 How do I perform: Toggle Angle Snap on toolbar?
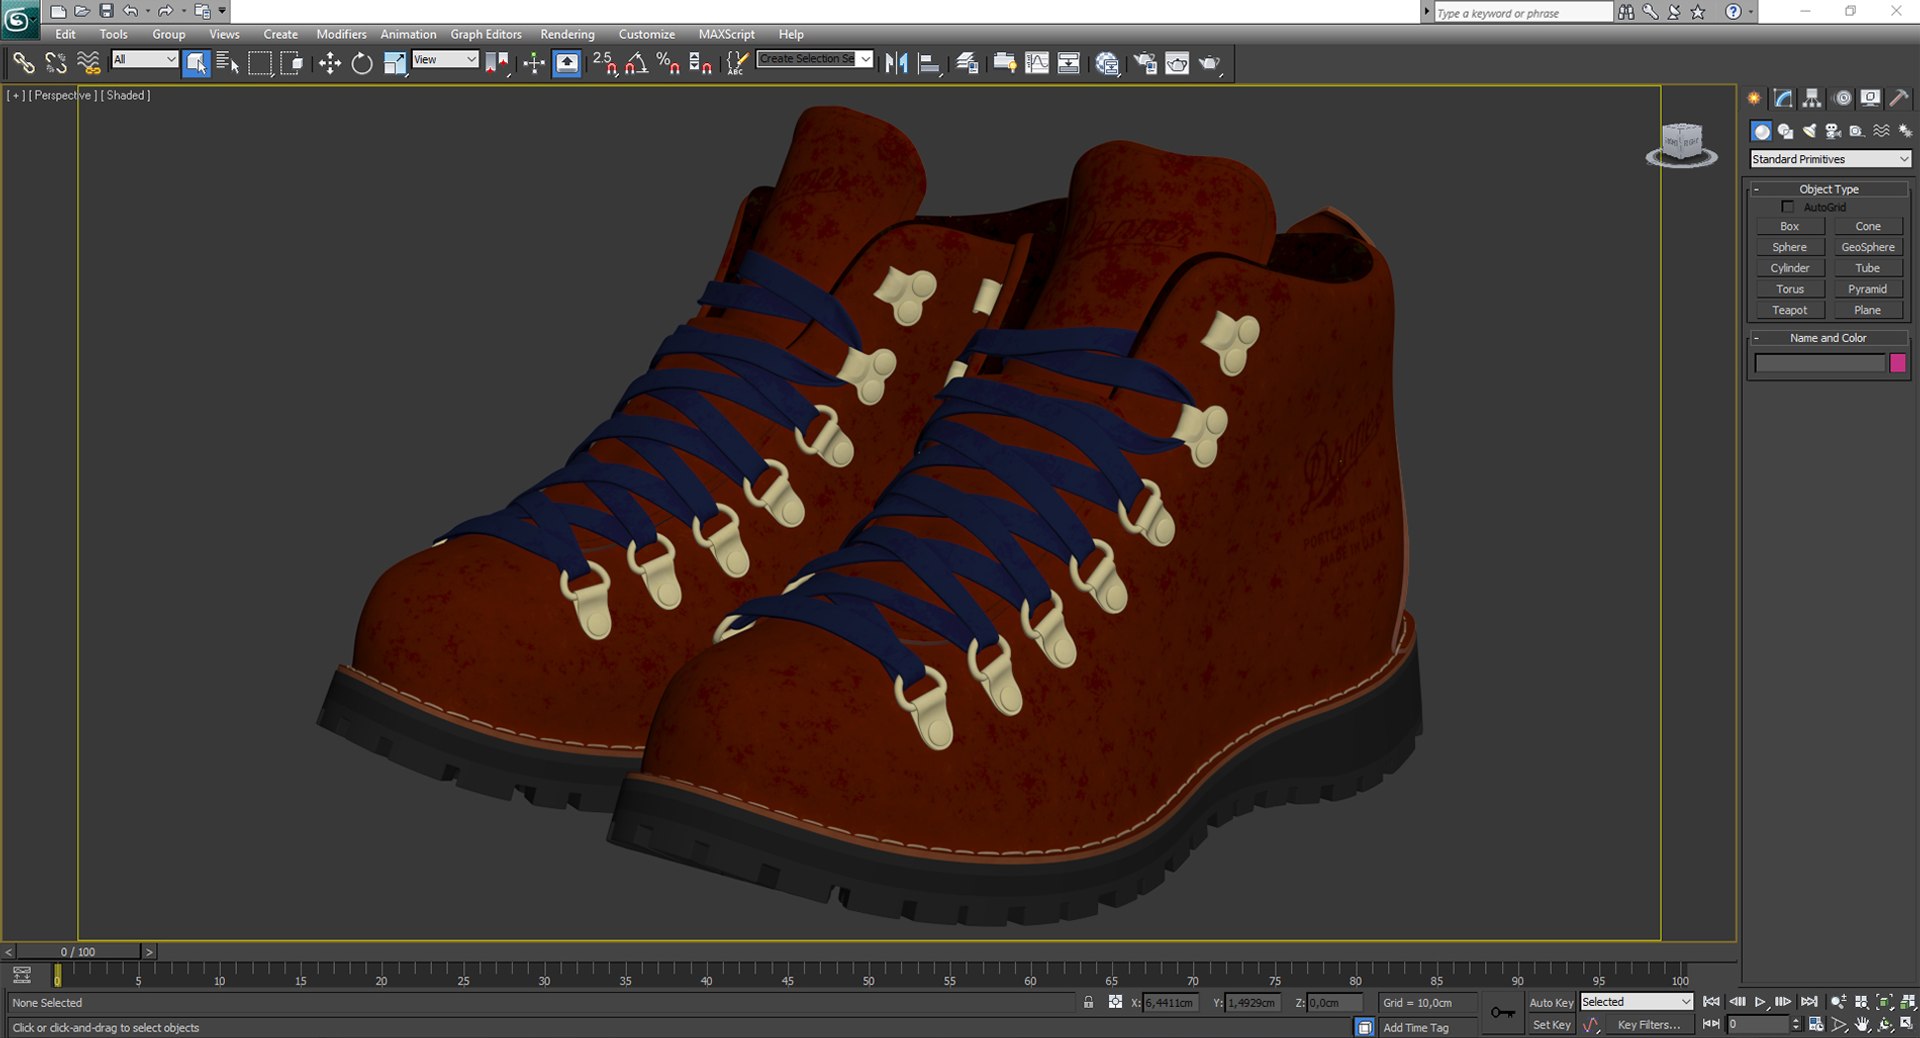click(636, 63)
